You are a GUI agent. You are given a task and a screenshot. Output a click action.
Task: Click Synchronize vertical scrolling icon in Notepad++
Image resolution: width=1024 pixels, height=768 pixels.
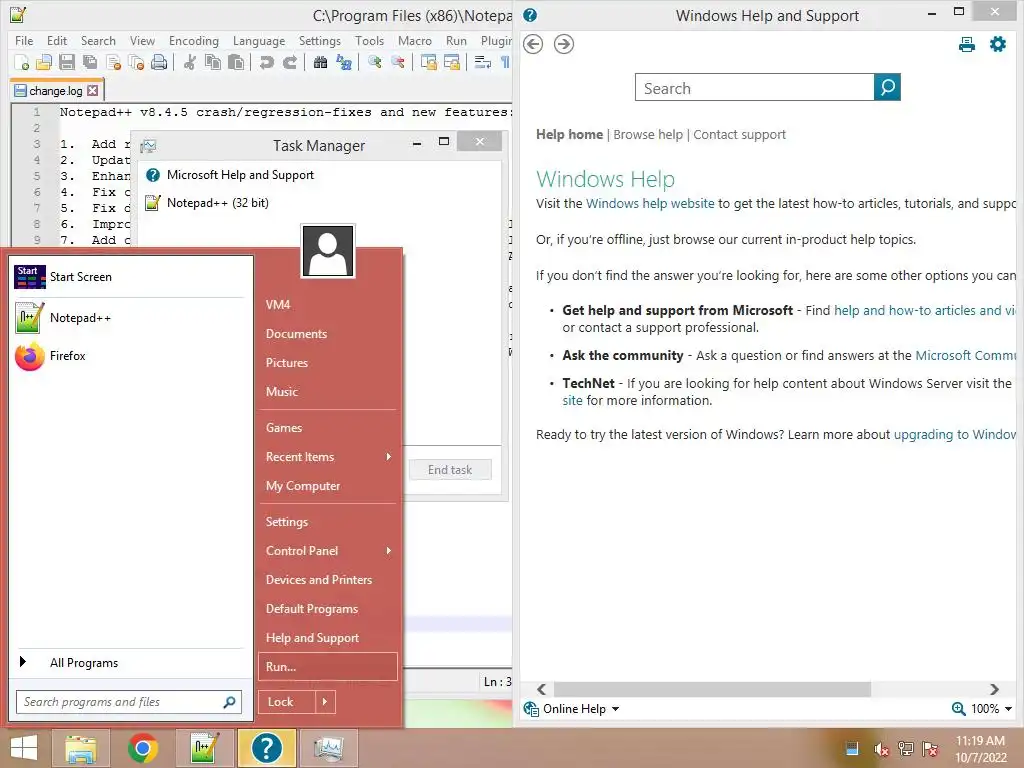(x=428, y=63)
